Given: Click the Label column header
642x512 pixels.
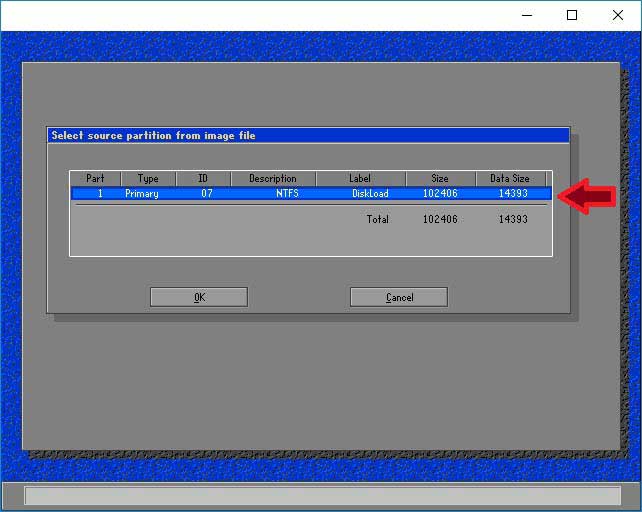Looking at the screenshot, I should tap(360, 179).
